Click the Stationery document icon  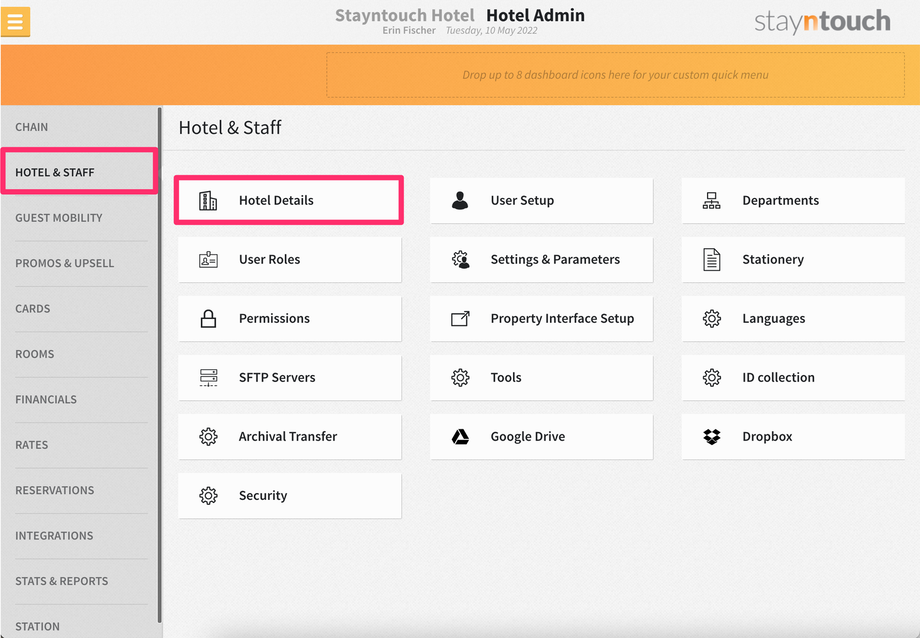click(x=712, y=259)
